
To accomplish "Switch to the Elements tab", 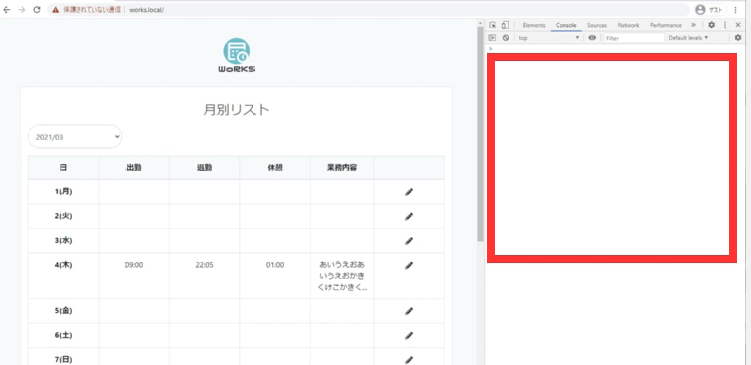I will (x=534, y=25).
